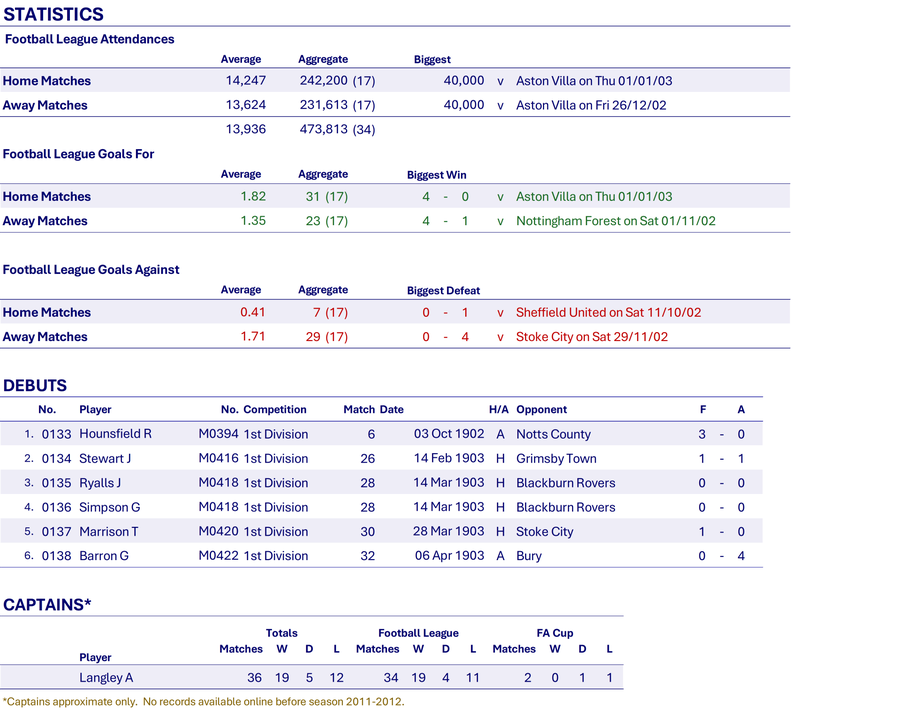Click away attendance average 13,624
The height and width of the screenshot is (714, 900).
246,105
